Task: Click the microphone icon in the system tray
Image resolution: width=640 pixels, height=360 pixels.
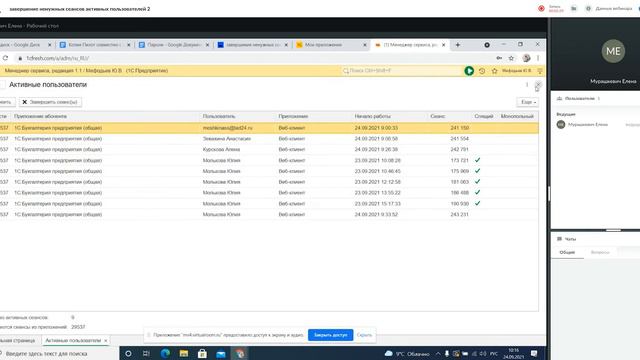Action: pyautogui.click(x=447, y=353)
